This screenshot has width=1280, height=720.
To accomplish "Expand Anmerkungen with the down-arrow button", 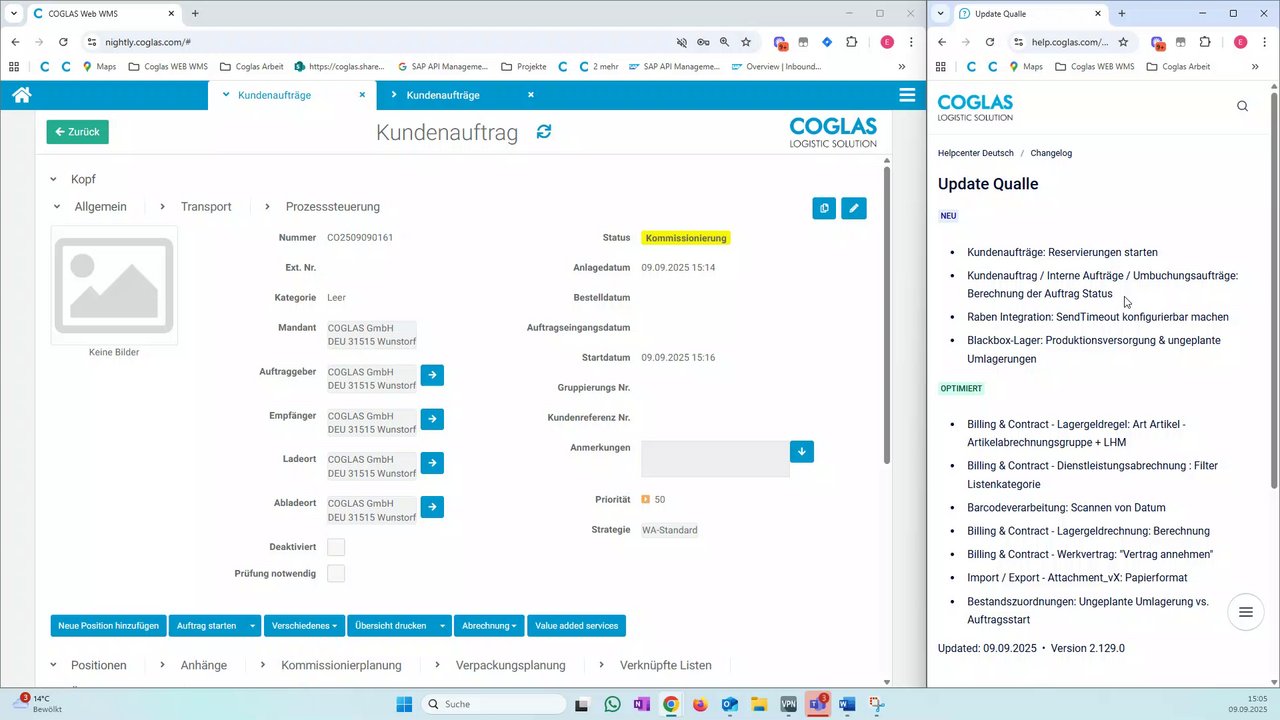I will [x=802, y=452].
